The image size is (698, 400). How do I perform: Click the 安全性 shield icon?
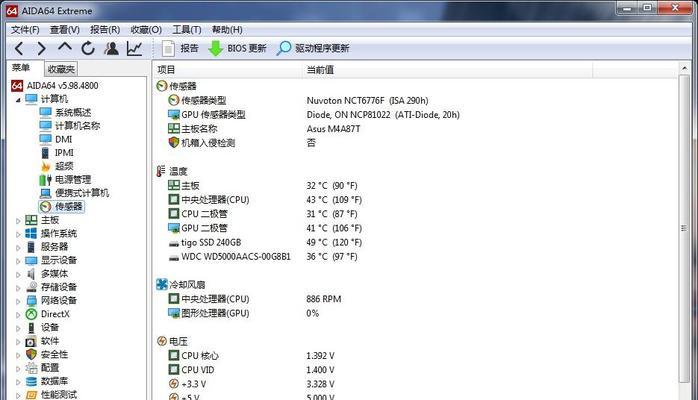(31, 355)
